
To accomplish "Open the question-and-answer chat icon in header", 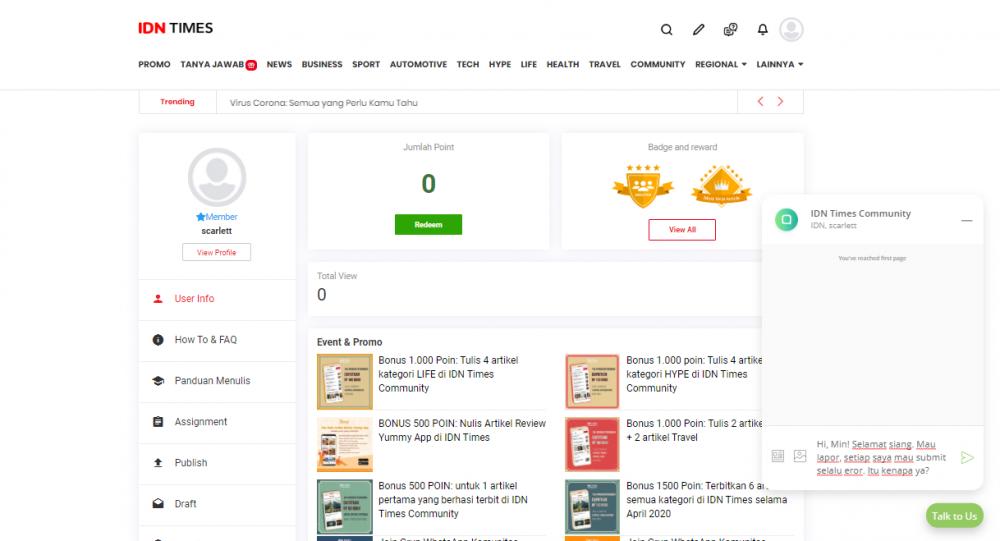I will 730,29.
